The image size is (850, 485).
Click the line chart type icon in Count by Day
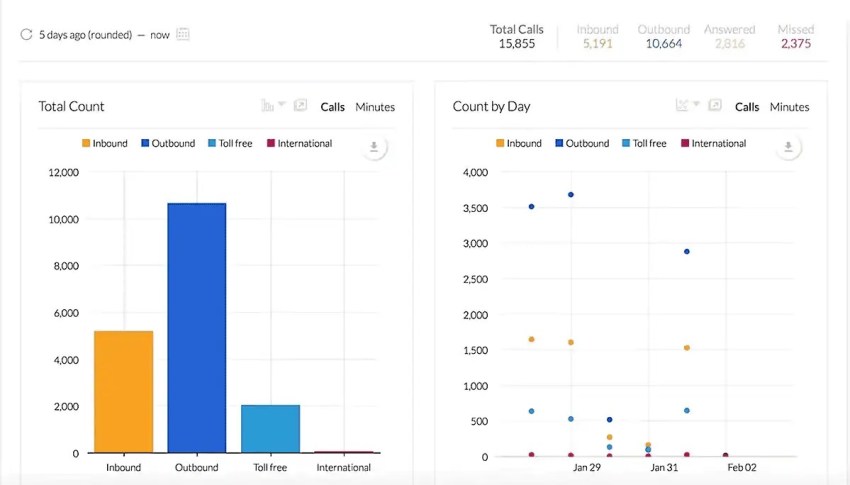(681, 106)
